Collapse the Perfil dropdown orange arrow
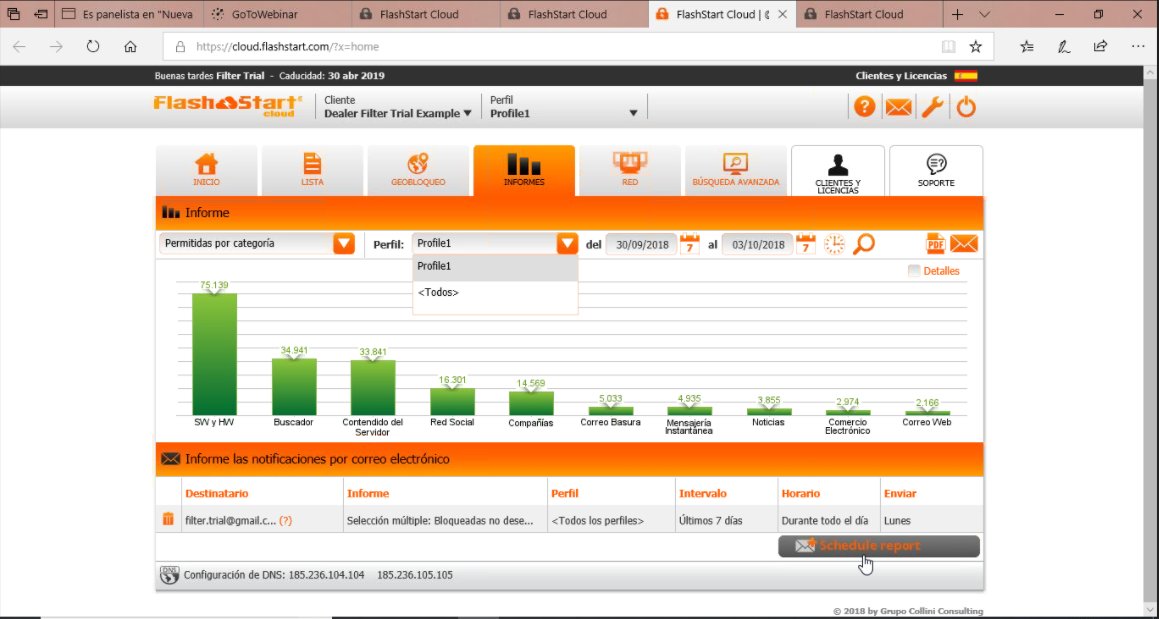 (x=567, y=243)
